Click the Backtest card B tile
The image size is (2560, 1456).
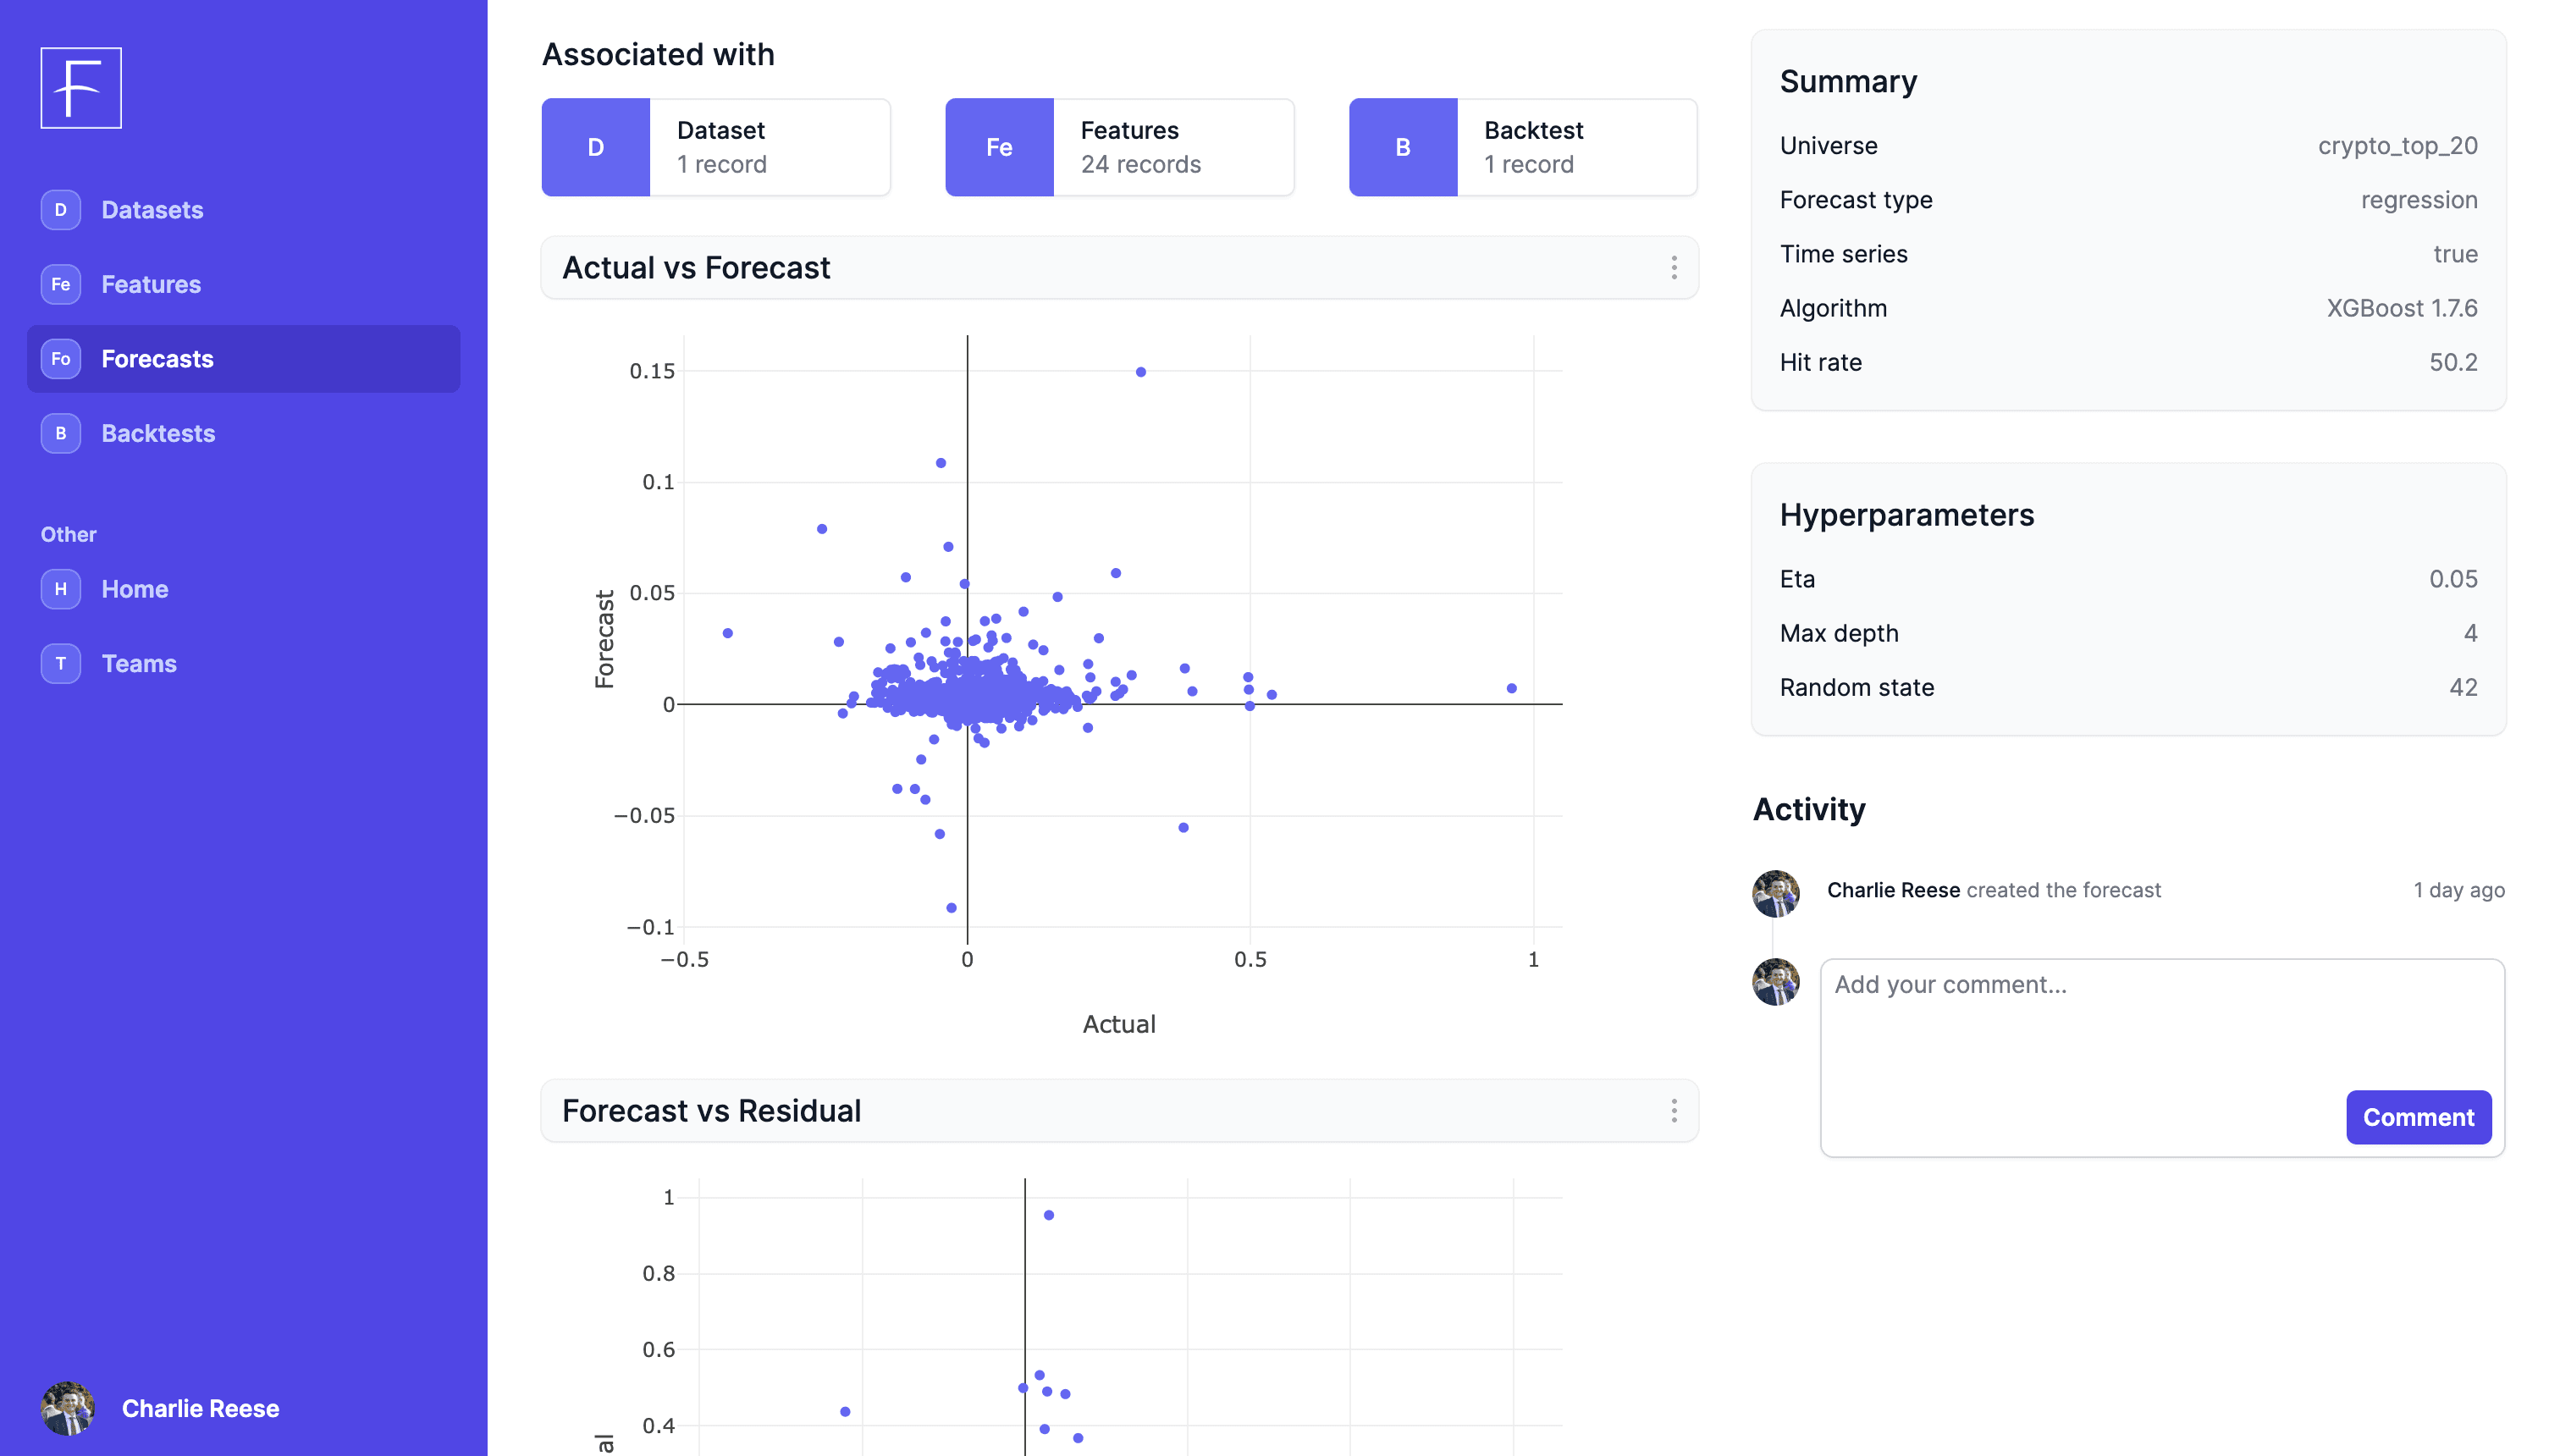click(1403, 147)
